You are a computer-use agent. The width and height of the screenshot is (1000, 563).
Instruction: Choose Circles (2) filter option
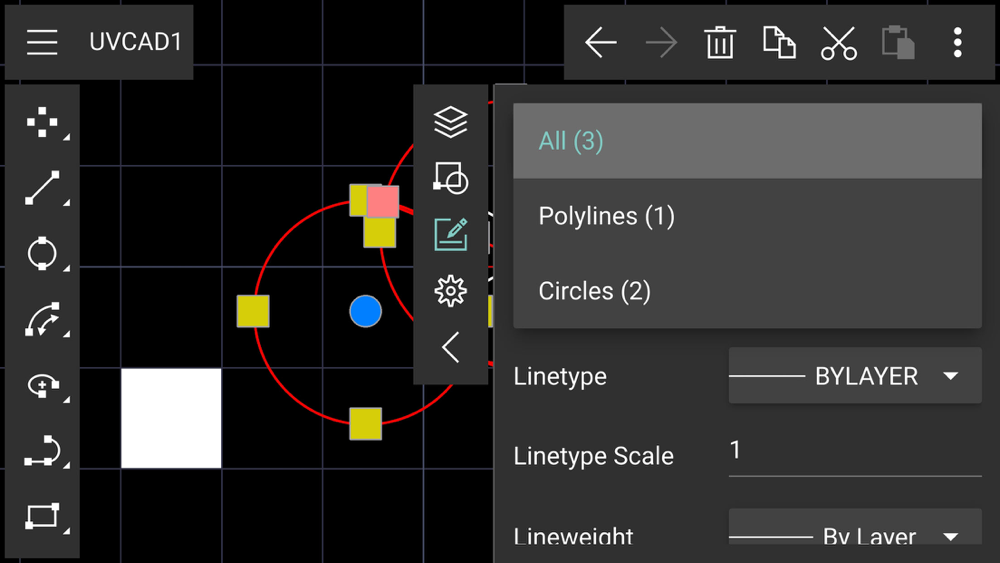(747, 291)
